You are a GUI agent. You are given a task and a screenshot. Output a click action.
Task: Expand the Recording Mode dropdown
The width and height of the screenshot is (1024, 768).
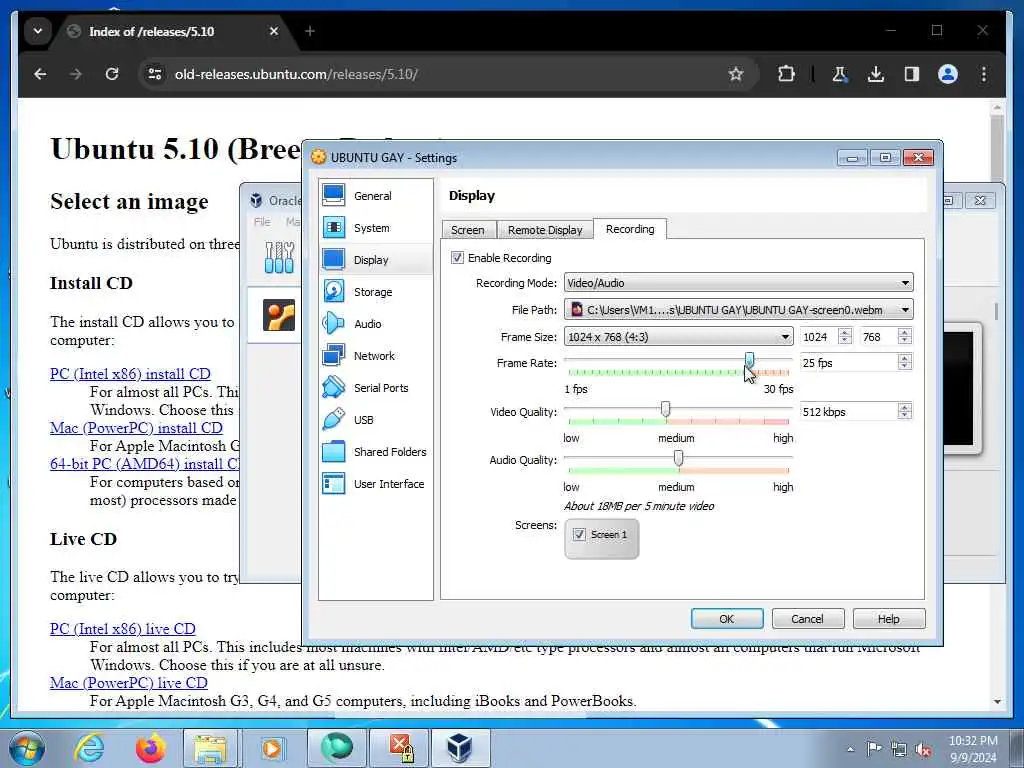click(905, 283)
